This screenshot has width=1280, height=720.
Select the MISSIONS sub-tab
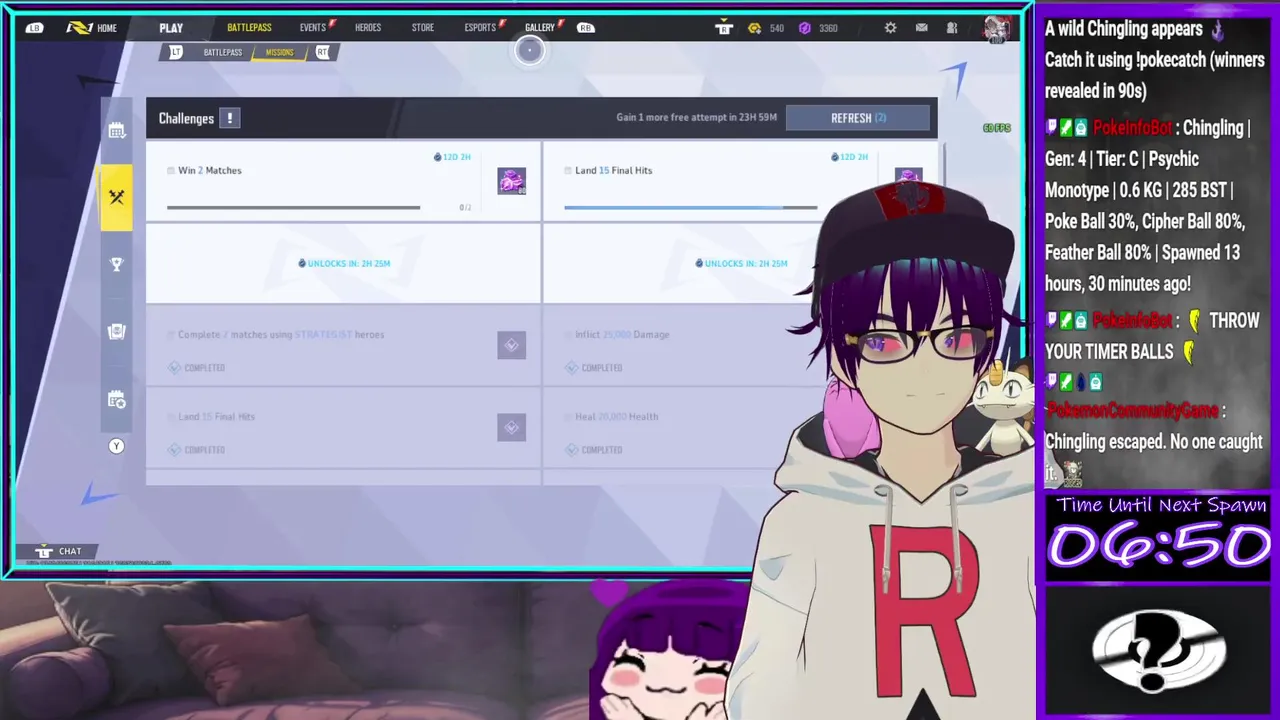280,52
